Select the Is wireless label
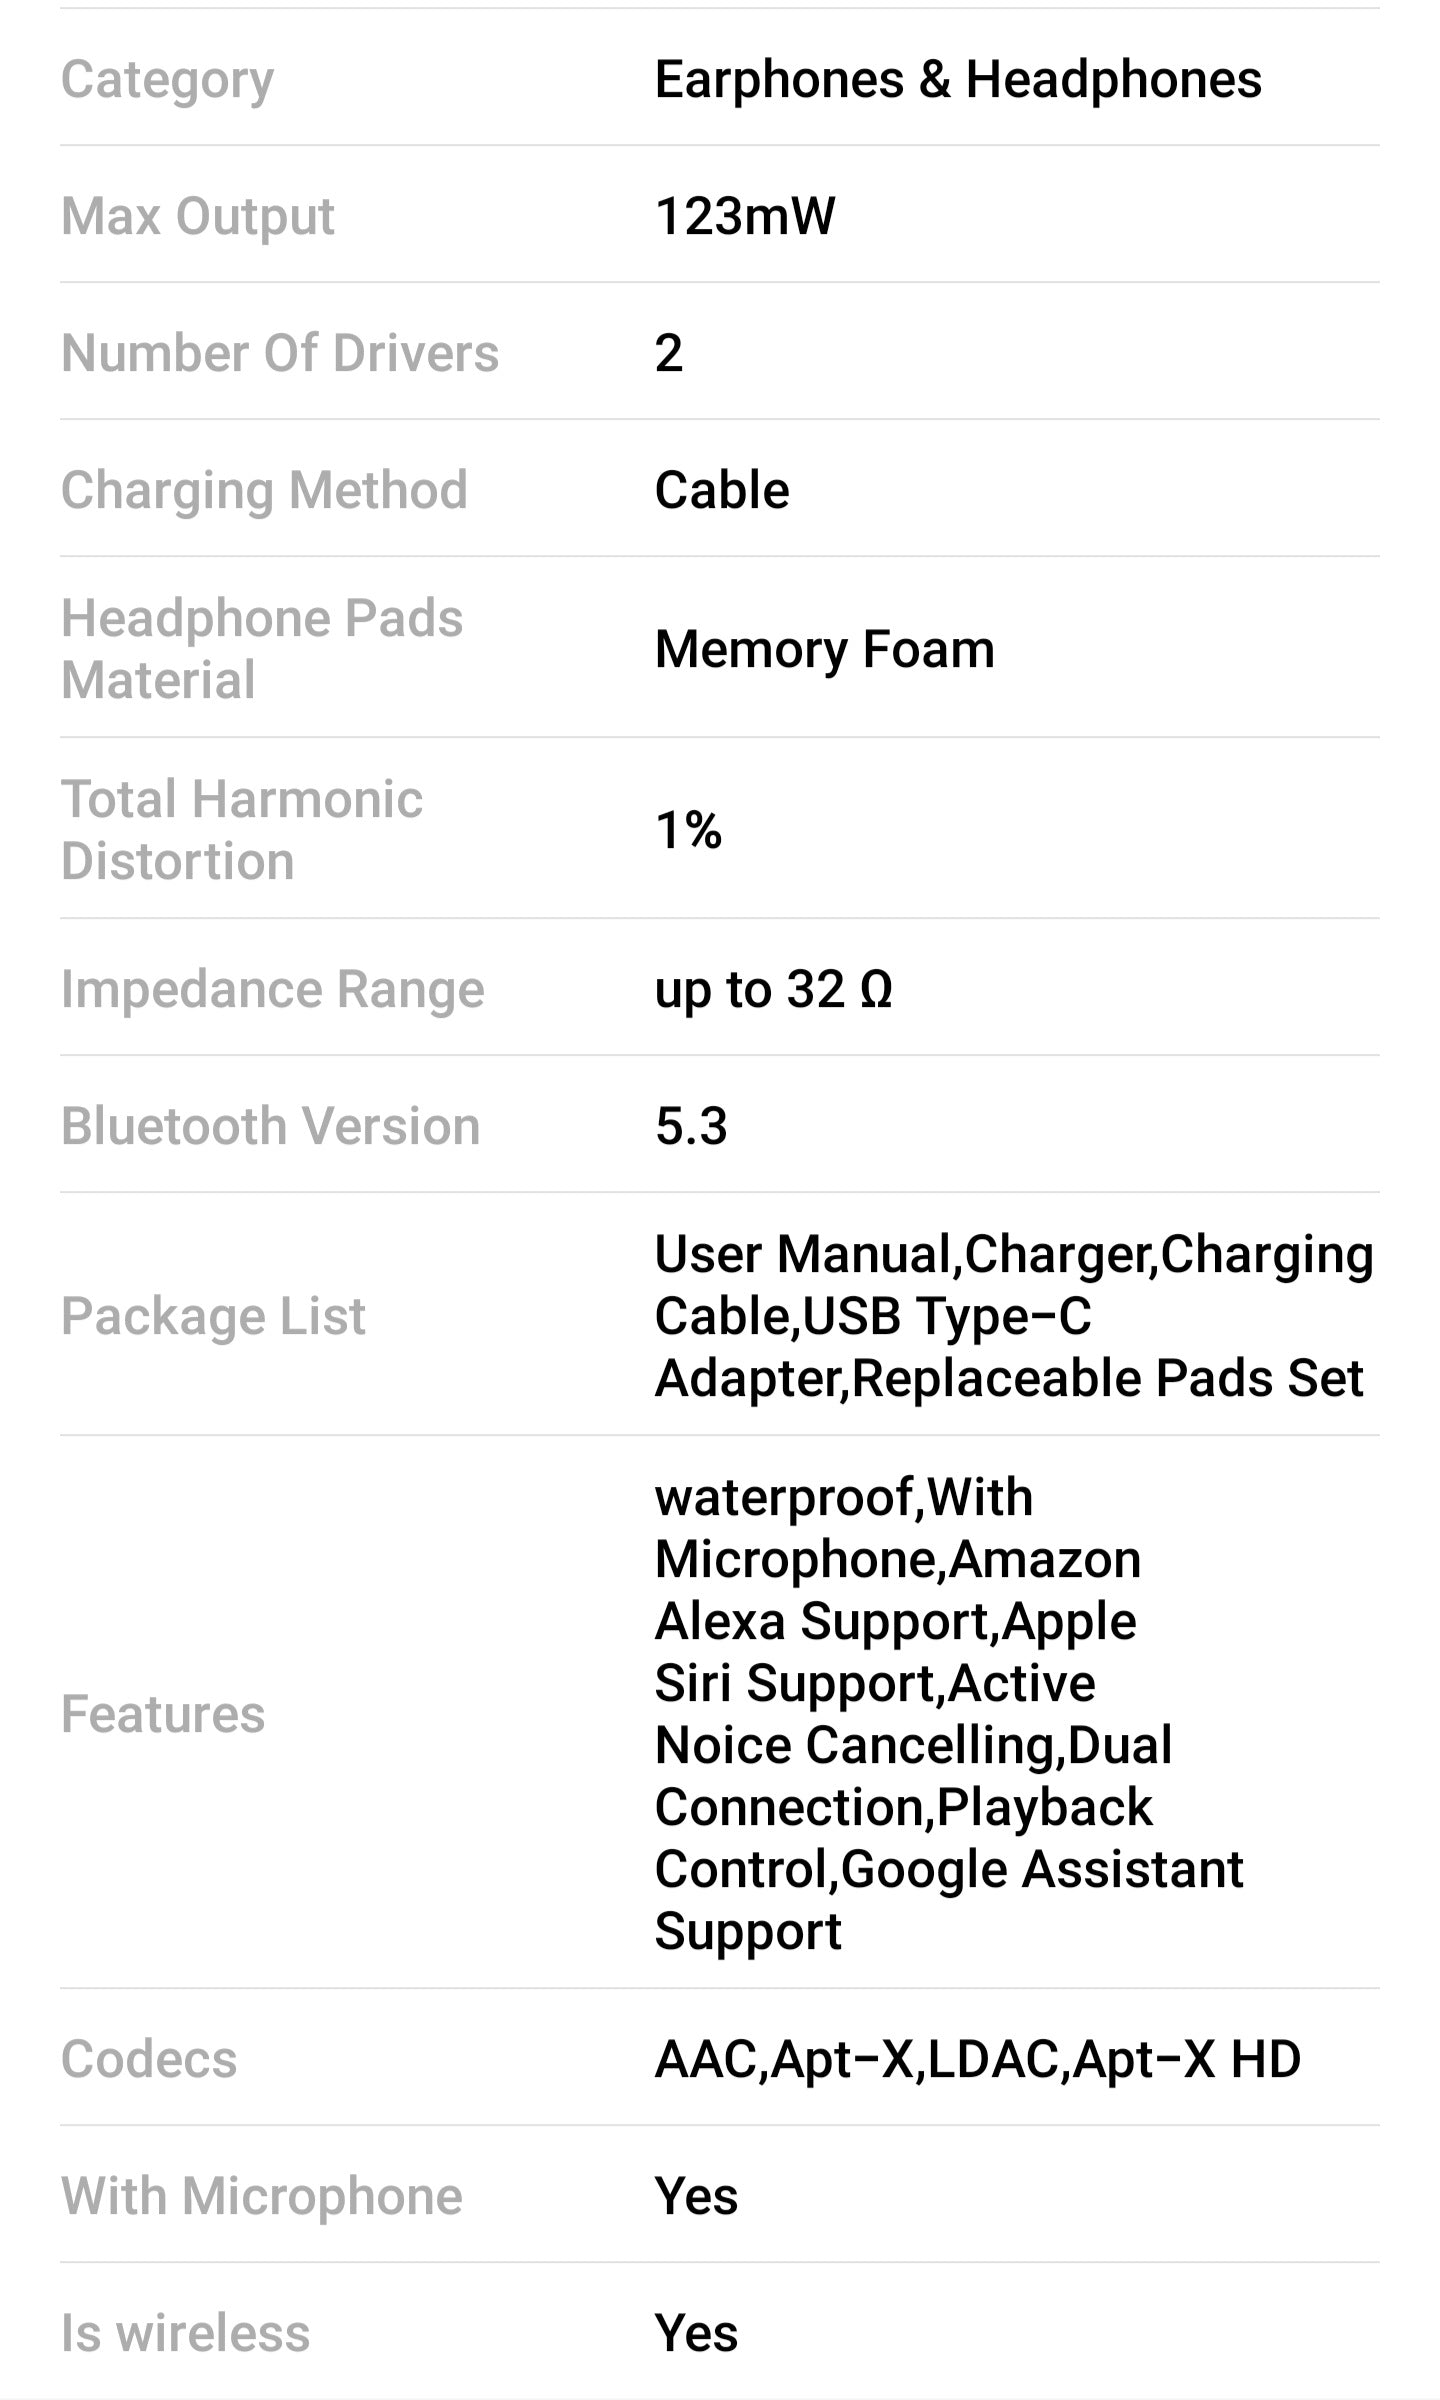1440x2400 pixels. [x=185, y=2333]
